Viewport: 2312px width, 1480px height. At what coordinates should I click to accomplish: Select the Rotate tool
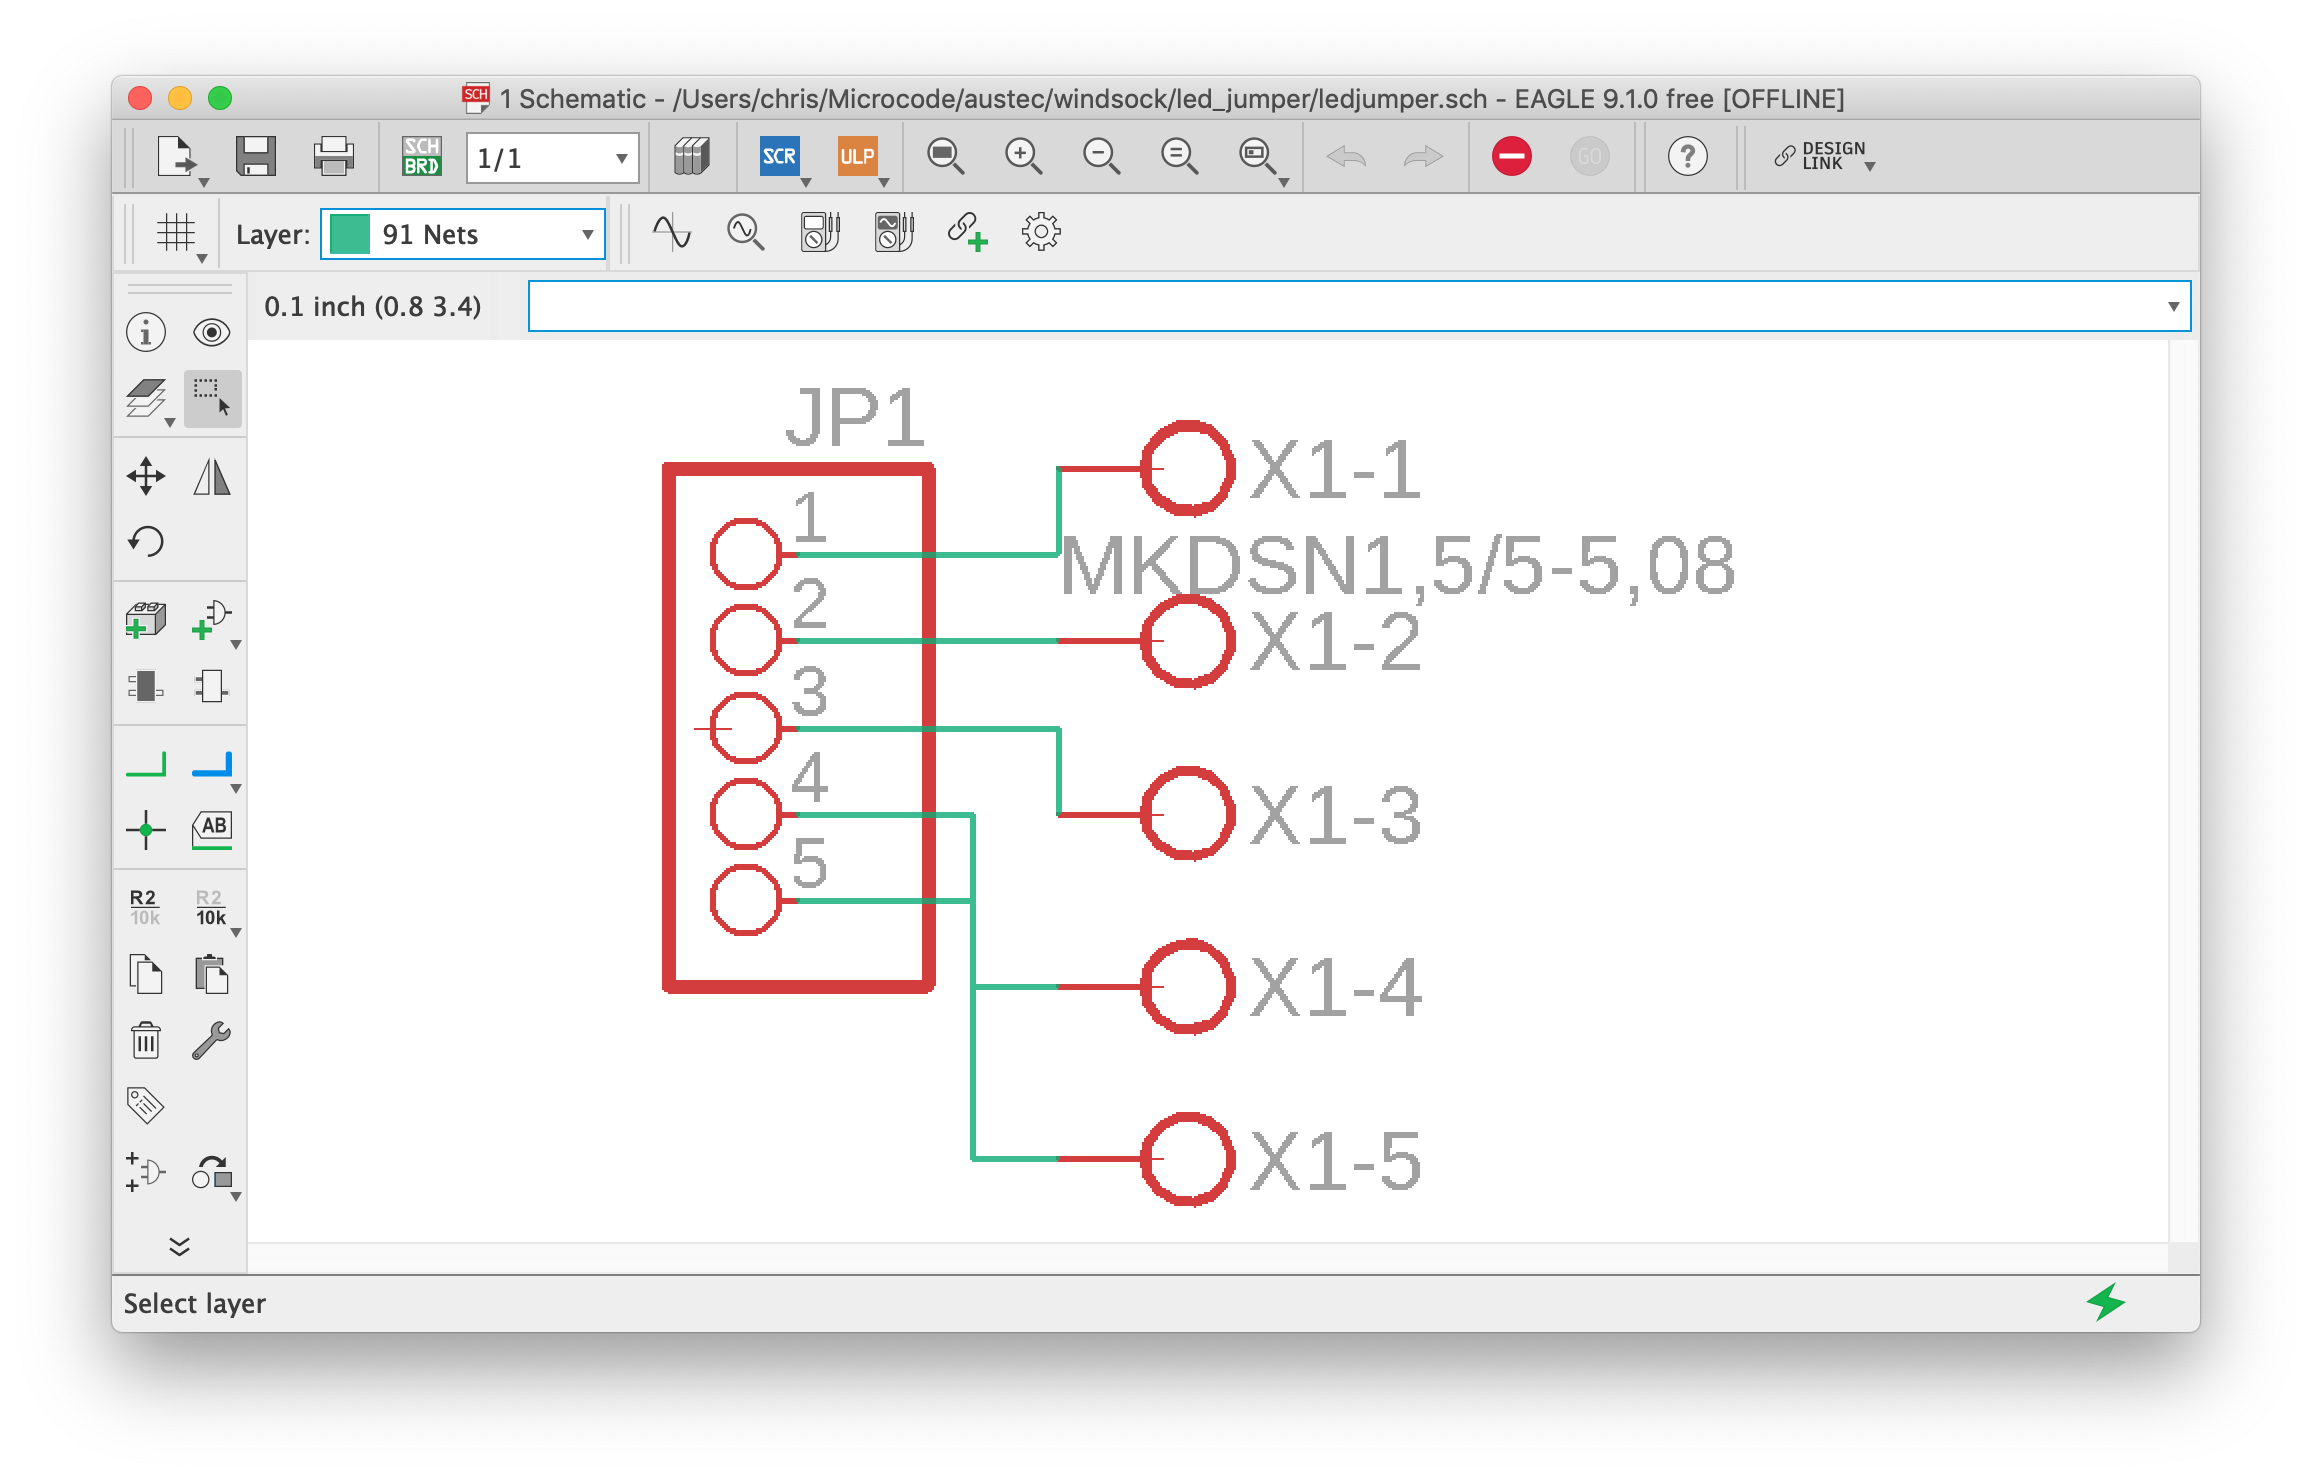[x=146, y=542]
